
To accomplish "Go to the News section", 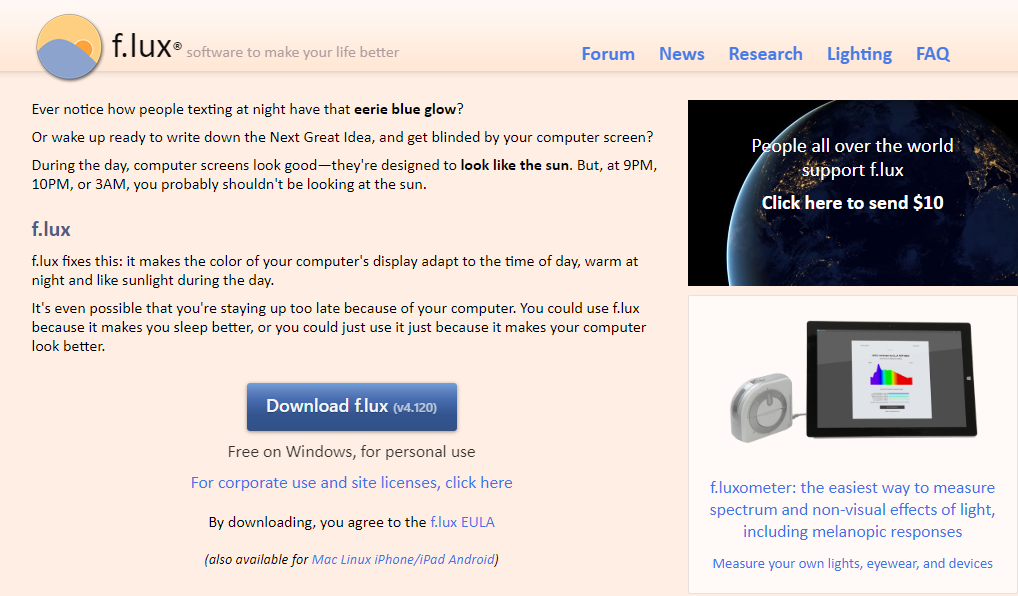I will coord(681,54).
